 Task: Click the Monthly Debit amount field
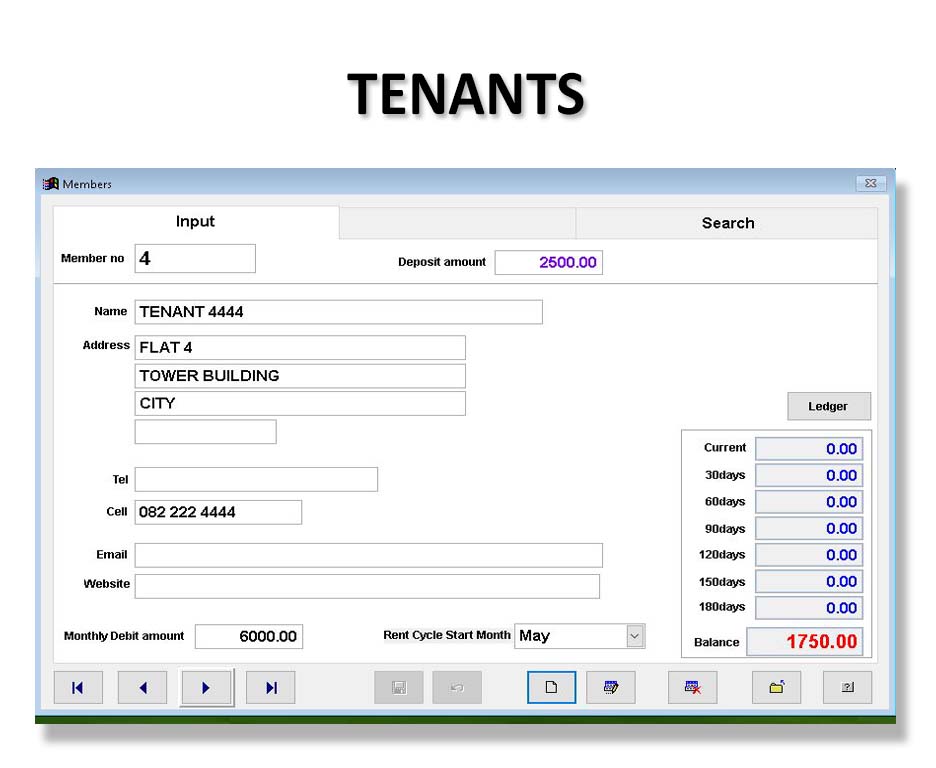click(248, 637)
